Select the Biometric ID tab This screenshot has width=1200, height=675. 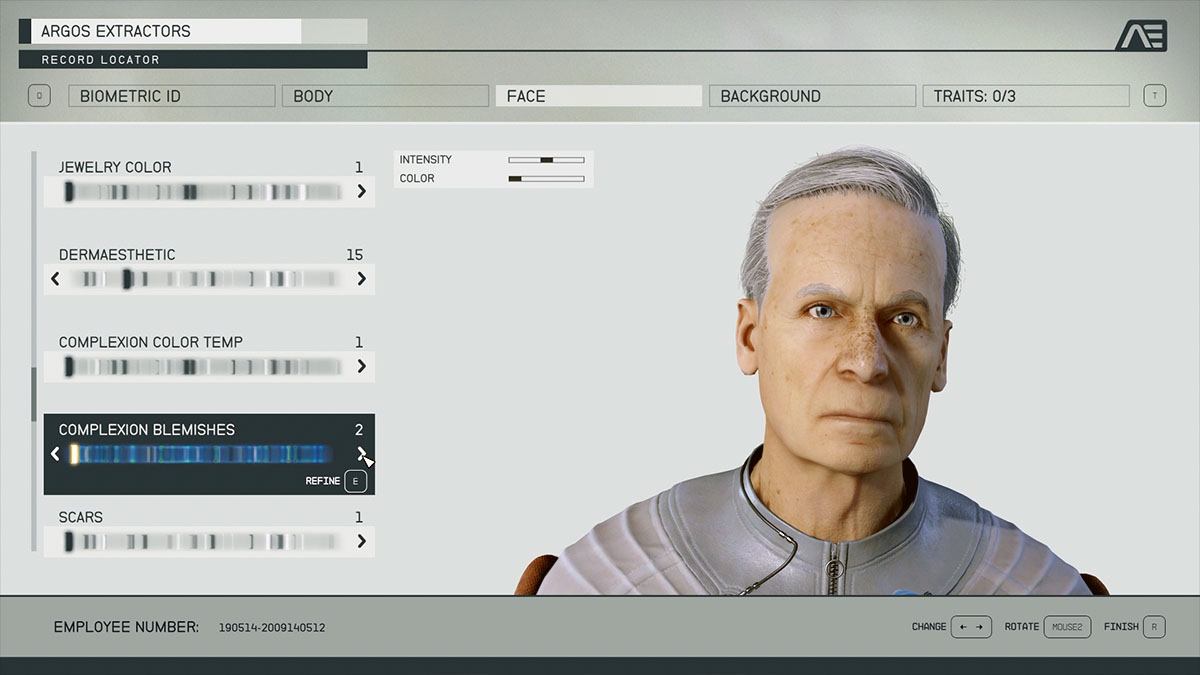(171, 95)
